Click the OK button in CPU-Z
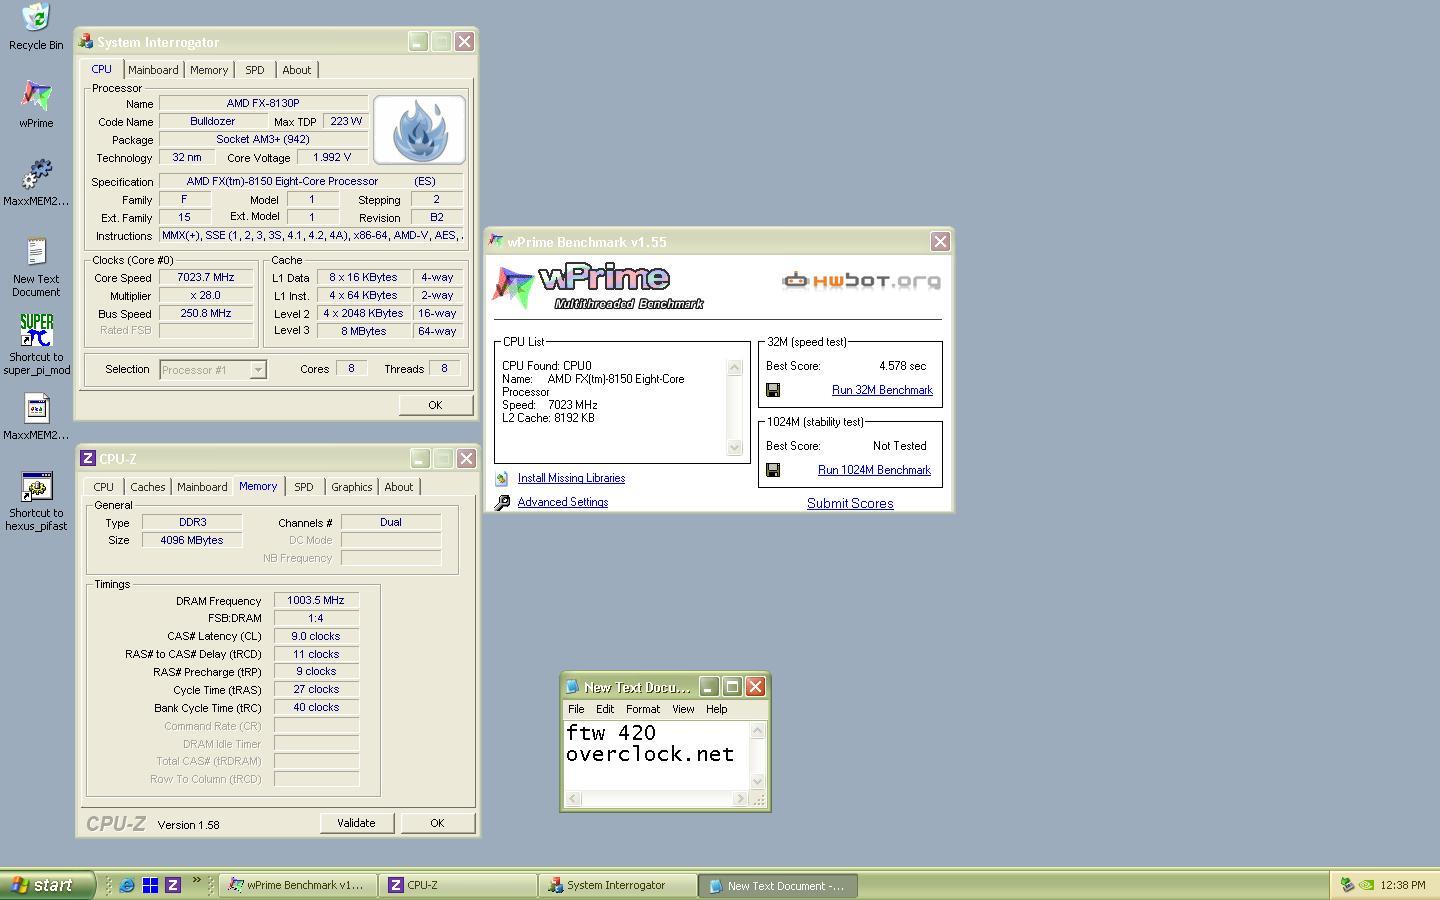1440x900 pixels. pos(437,823)
